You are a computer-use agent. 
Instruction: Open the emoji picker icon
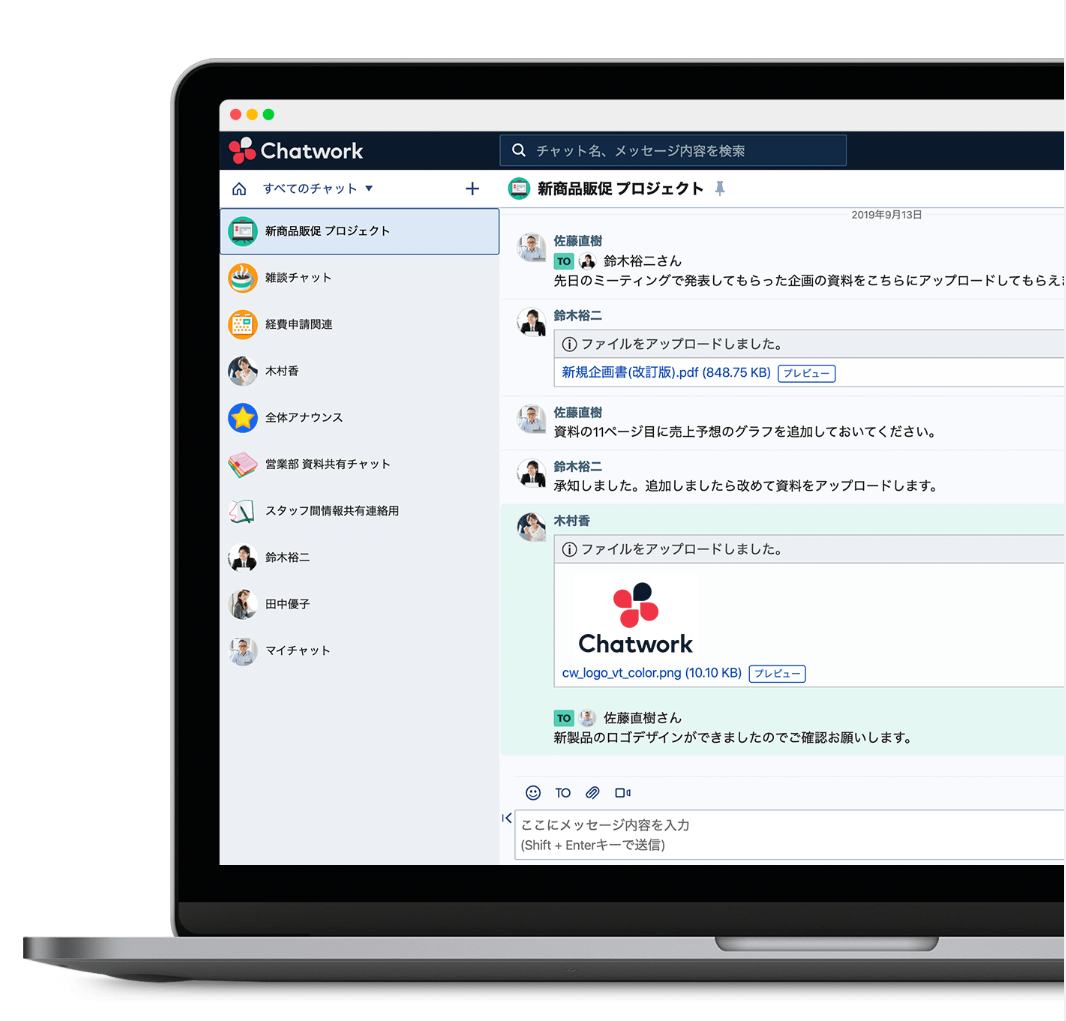tap(533, 793)
